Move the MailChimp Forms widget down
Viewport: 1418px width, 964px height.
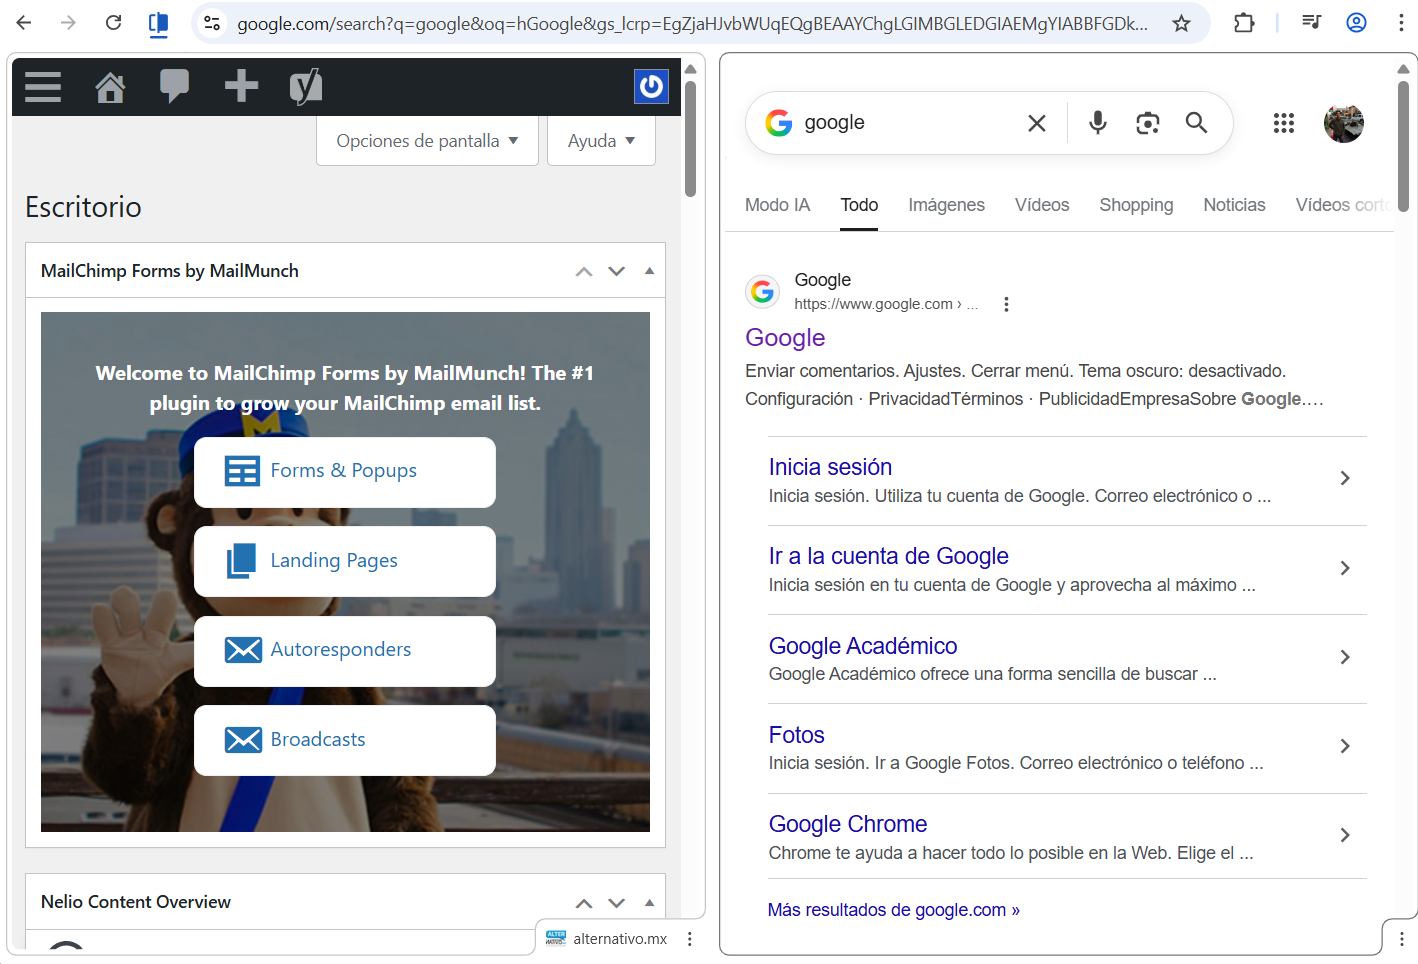[x=617, y=271]
